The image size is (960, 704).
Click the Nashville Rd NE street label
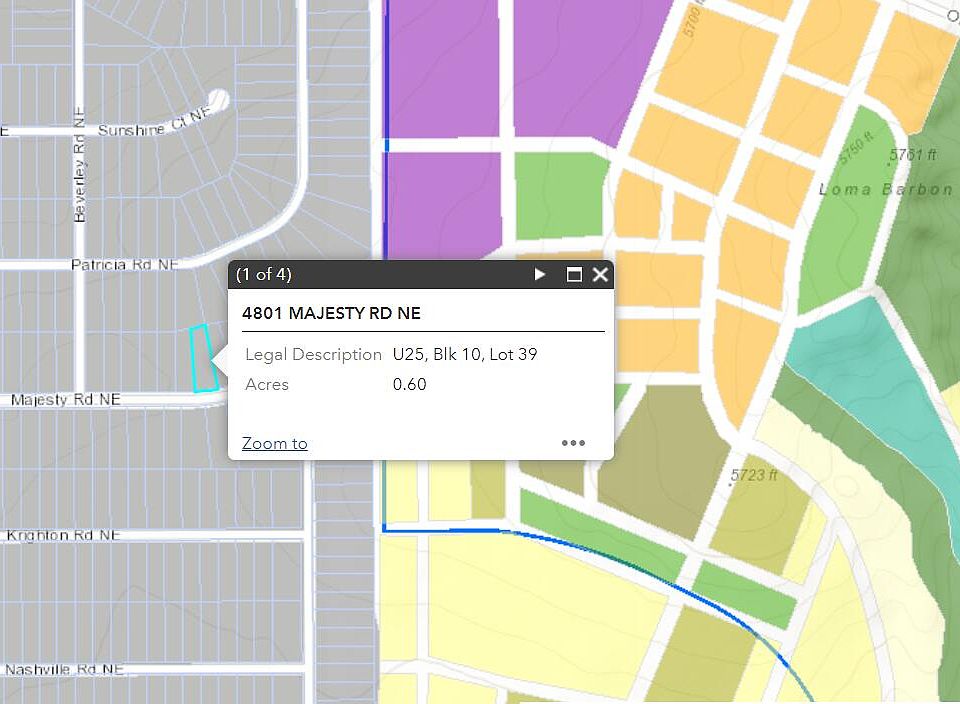pyautogui.click(x=64, y=670)
